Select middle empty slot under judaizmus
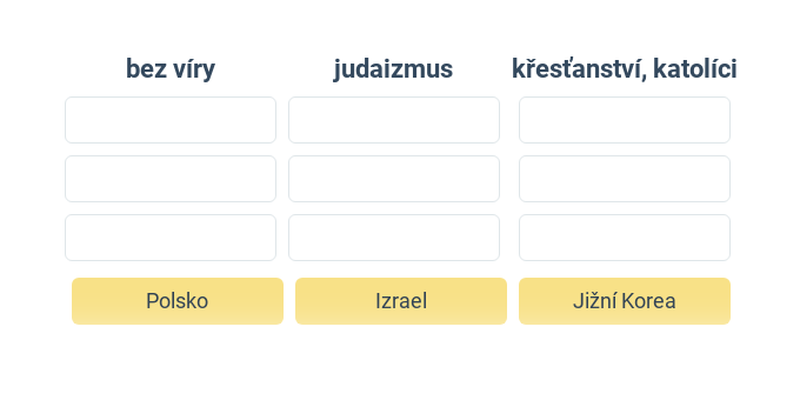Viewport: 800px width, 400px height. 394,179
